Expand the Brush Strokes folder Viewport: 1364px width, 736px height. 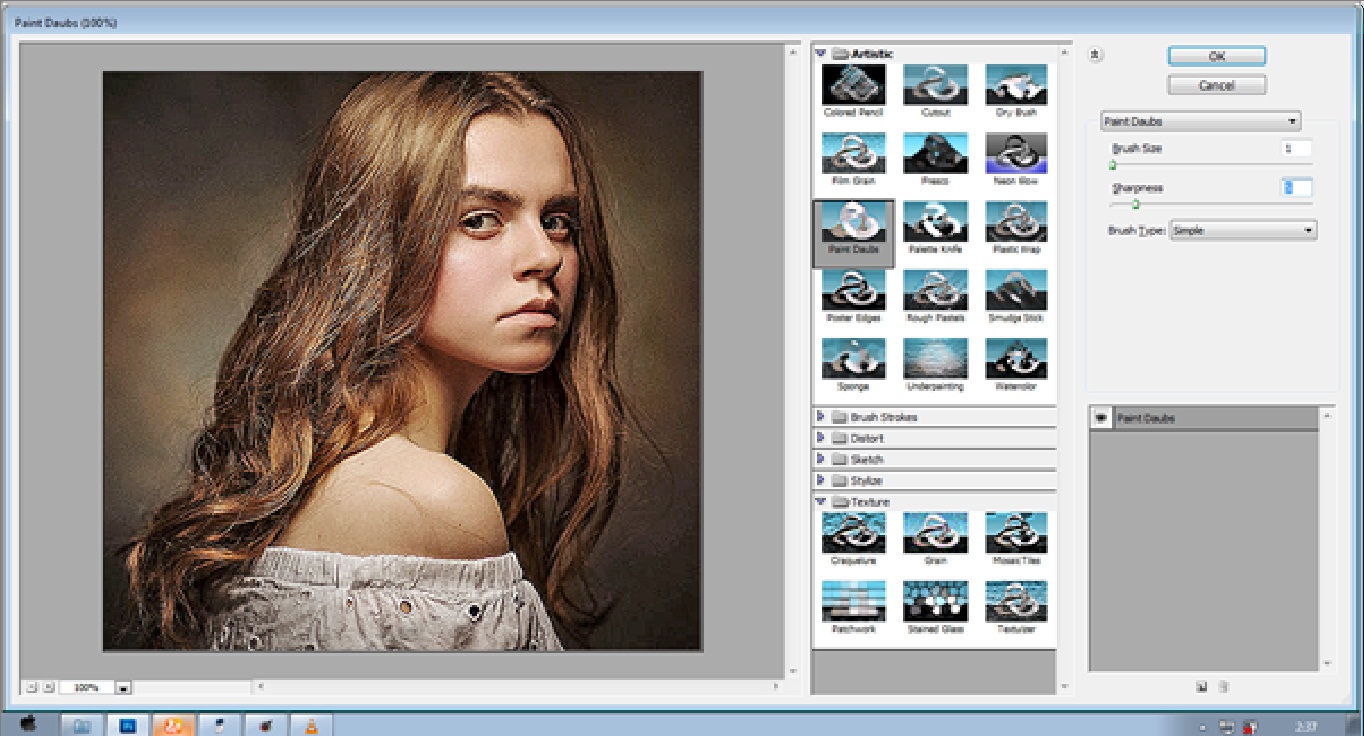point(821,417)
